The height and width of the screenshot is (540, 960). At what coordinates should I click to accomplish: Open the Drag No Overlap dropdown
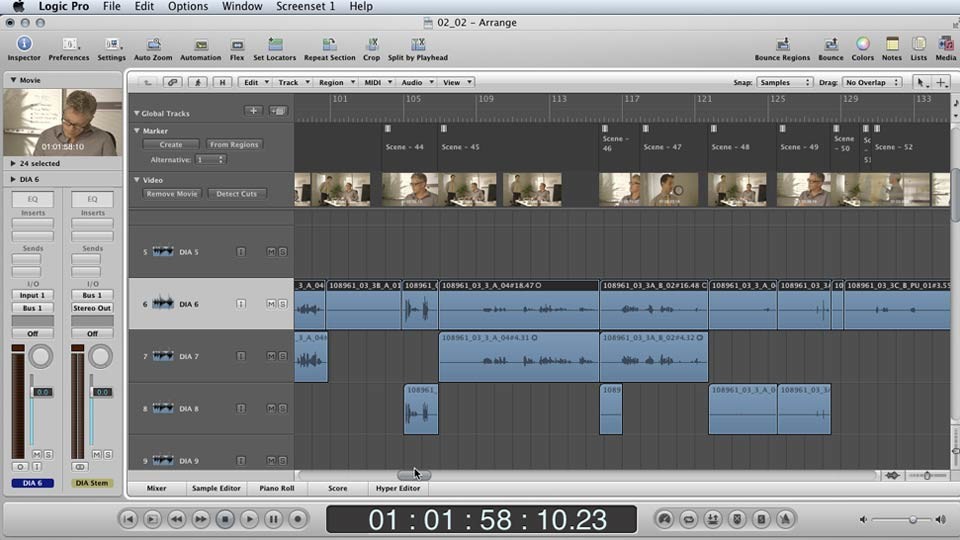click(x=872, y=82)
